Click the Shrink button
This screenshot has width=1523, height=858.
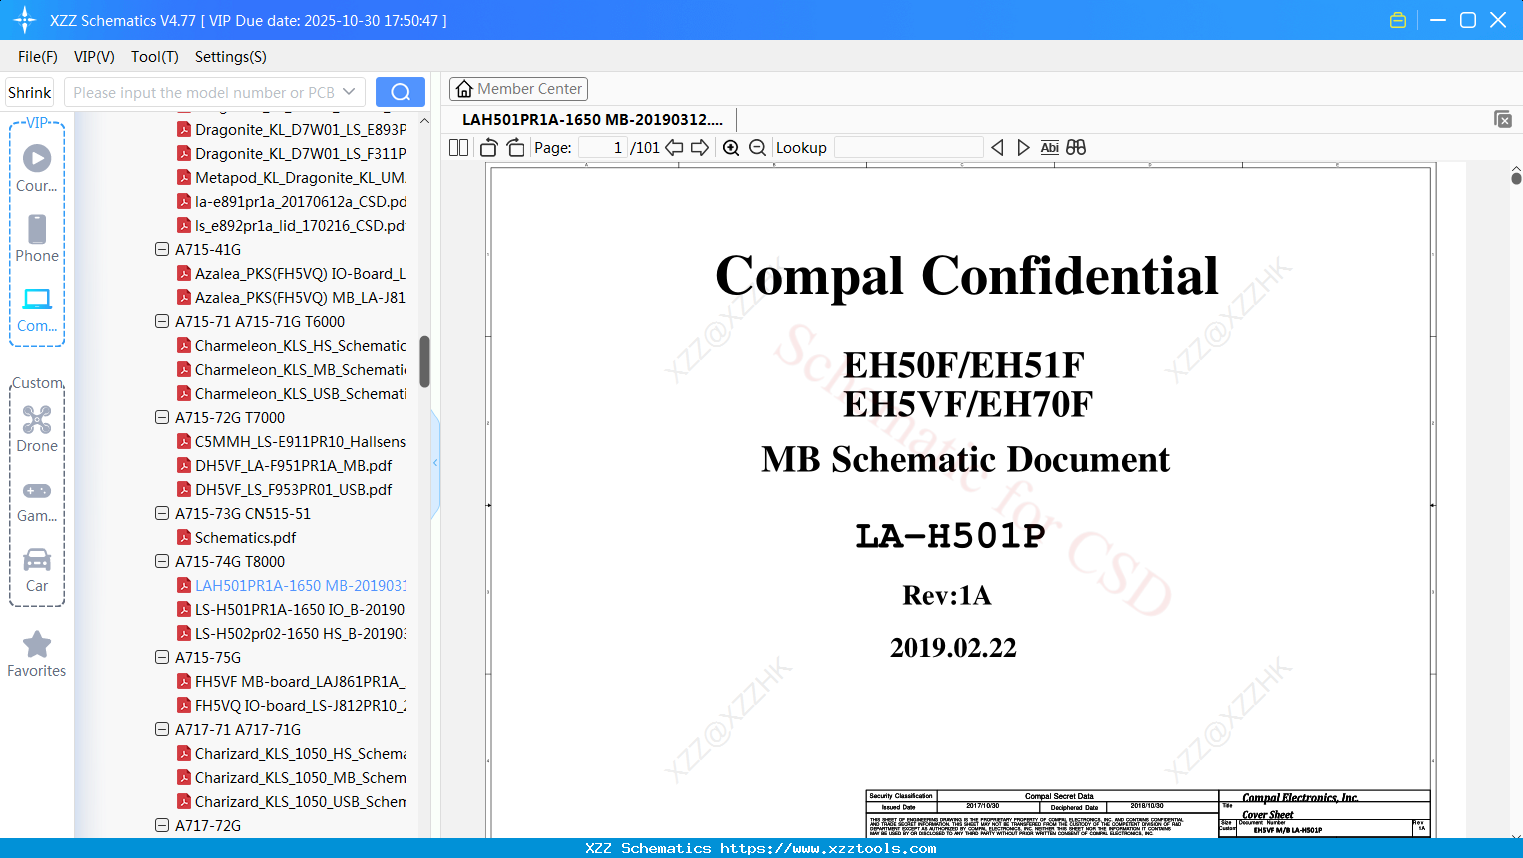tap(29, 92)
